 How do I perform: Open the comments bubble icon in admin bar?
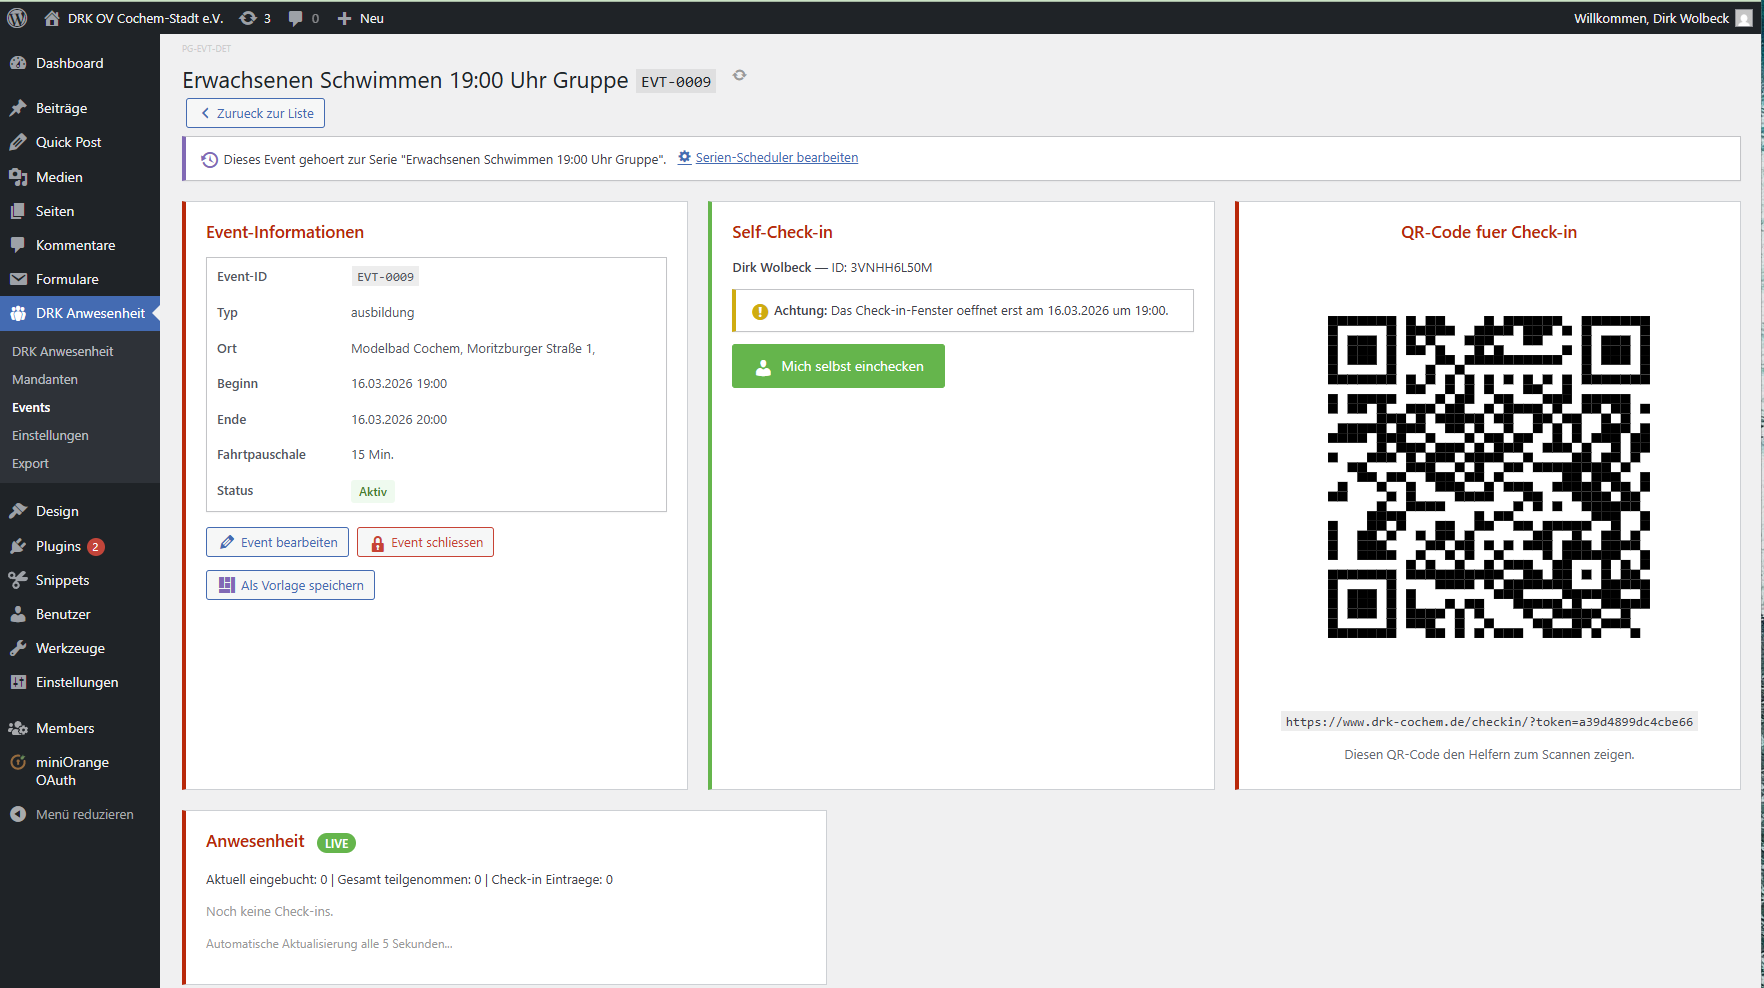(x=295, y=18)
